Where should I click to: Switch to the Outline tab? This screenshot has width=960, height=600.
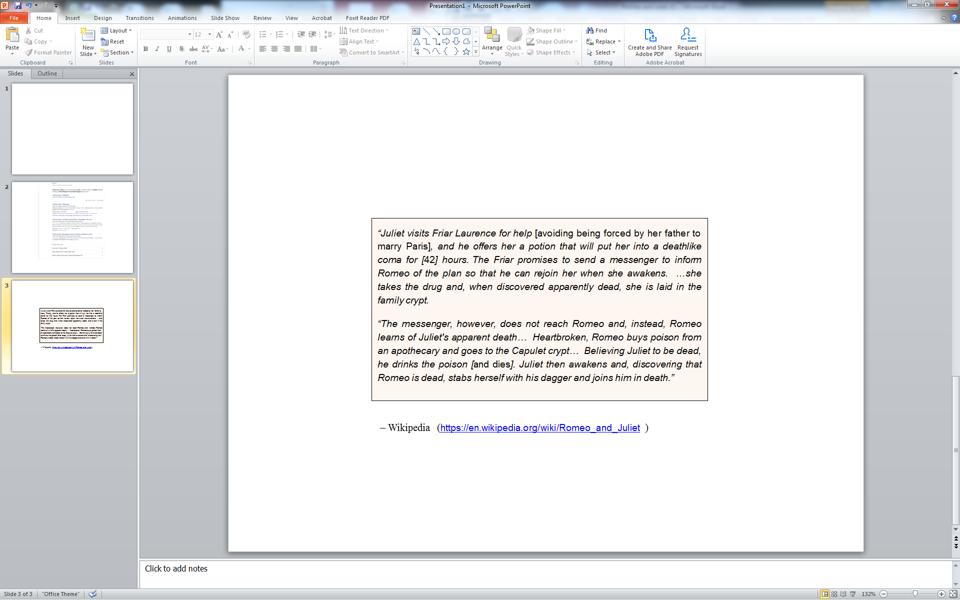(x=47, y=73)
